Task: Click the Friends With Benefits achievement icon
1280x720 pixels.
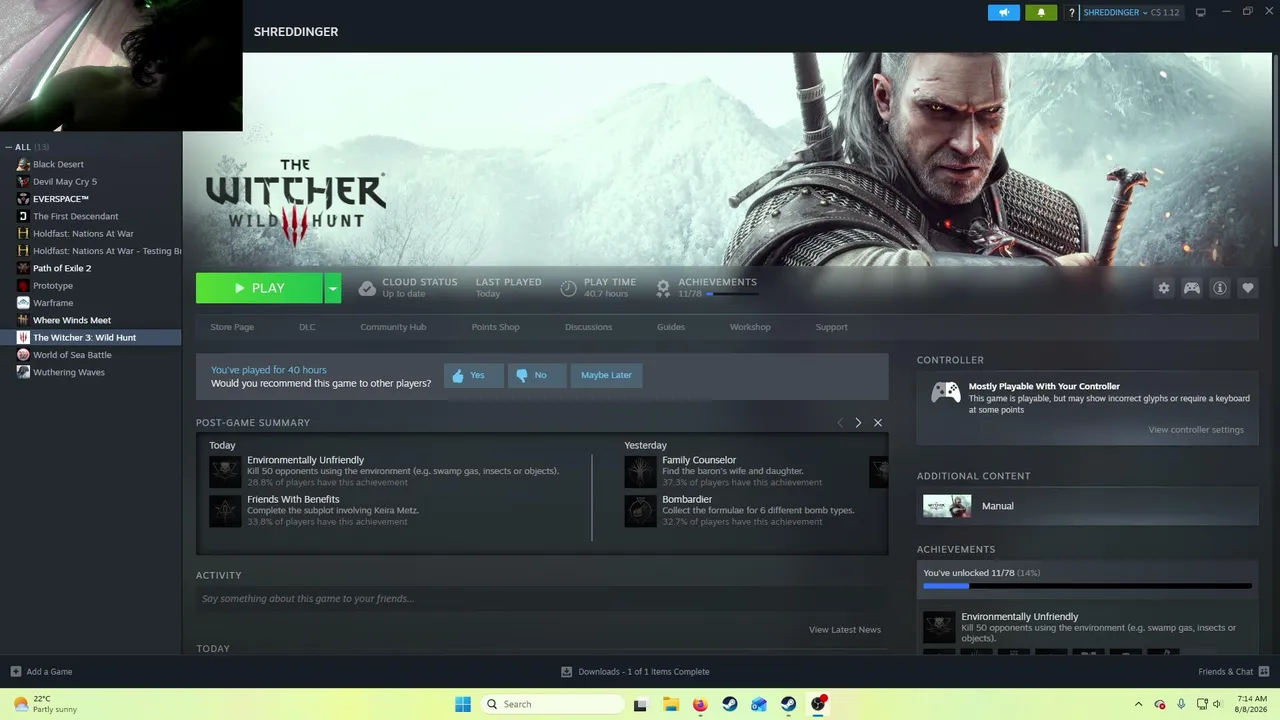Action: tap(225, 511)
